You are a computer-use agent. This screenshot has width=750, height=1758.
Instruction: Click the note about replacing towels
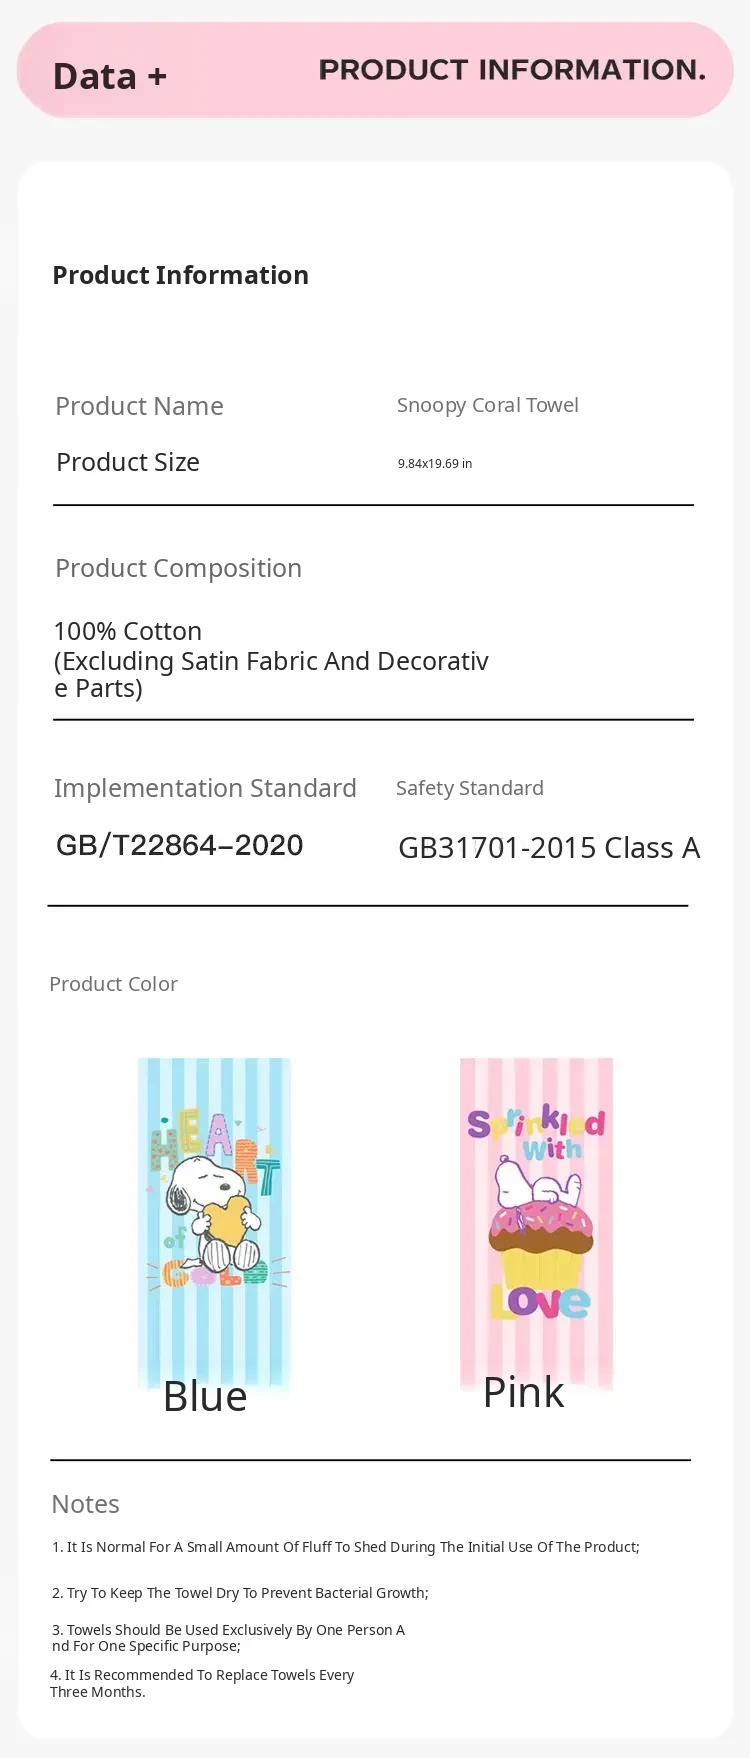(201, 1683)
